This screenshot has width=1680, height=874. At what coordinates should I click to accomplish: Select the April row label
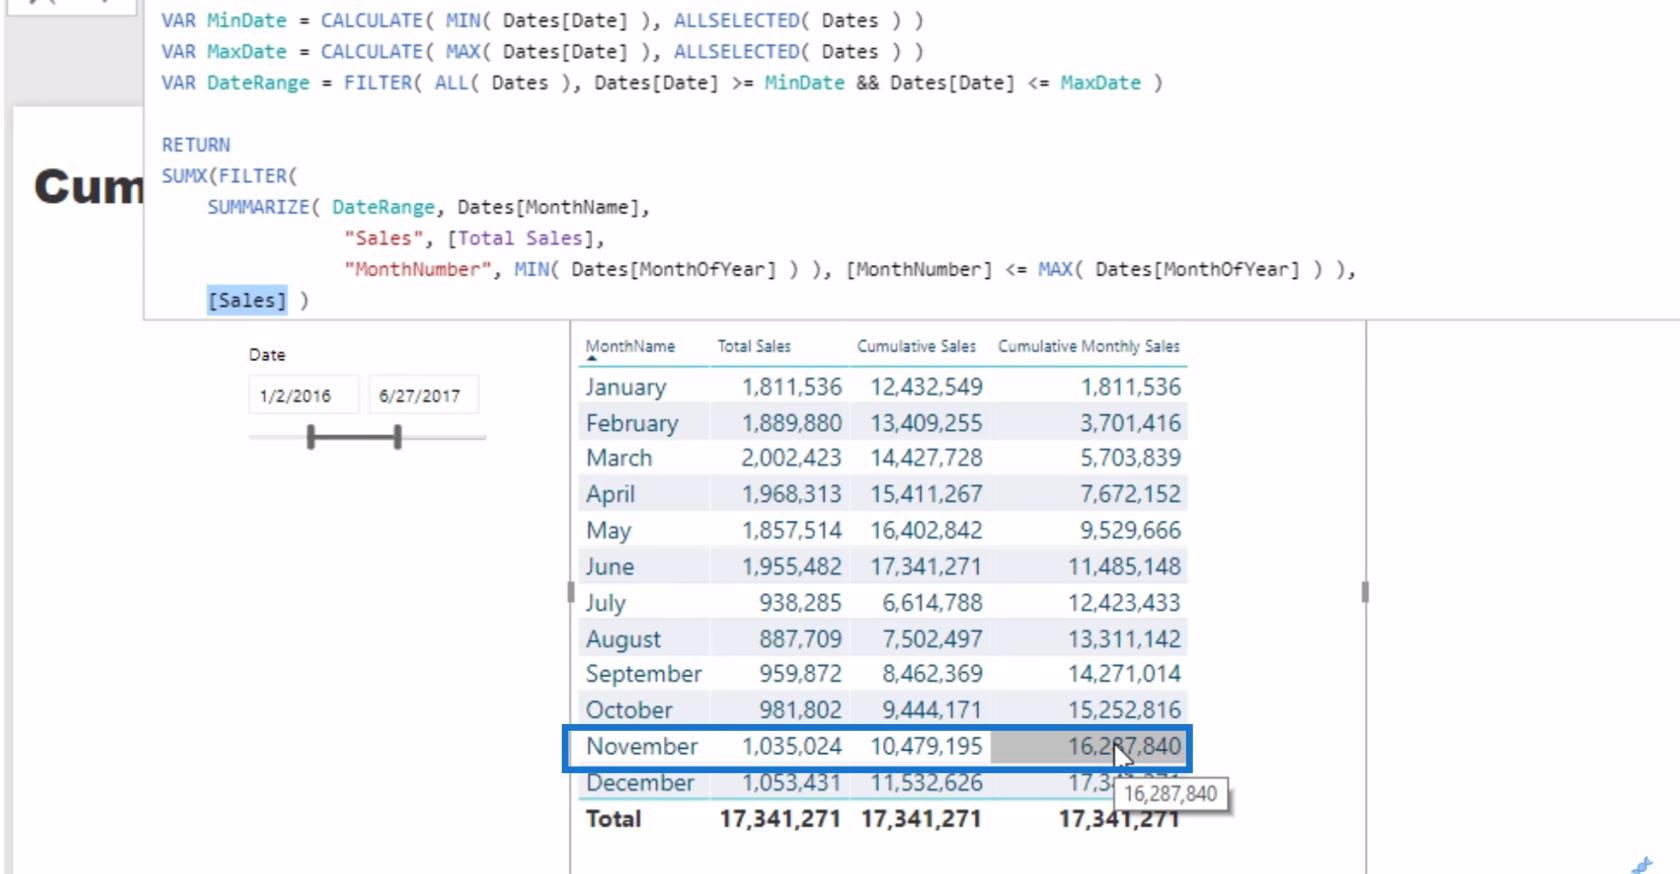(610, 494)
